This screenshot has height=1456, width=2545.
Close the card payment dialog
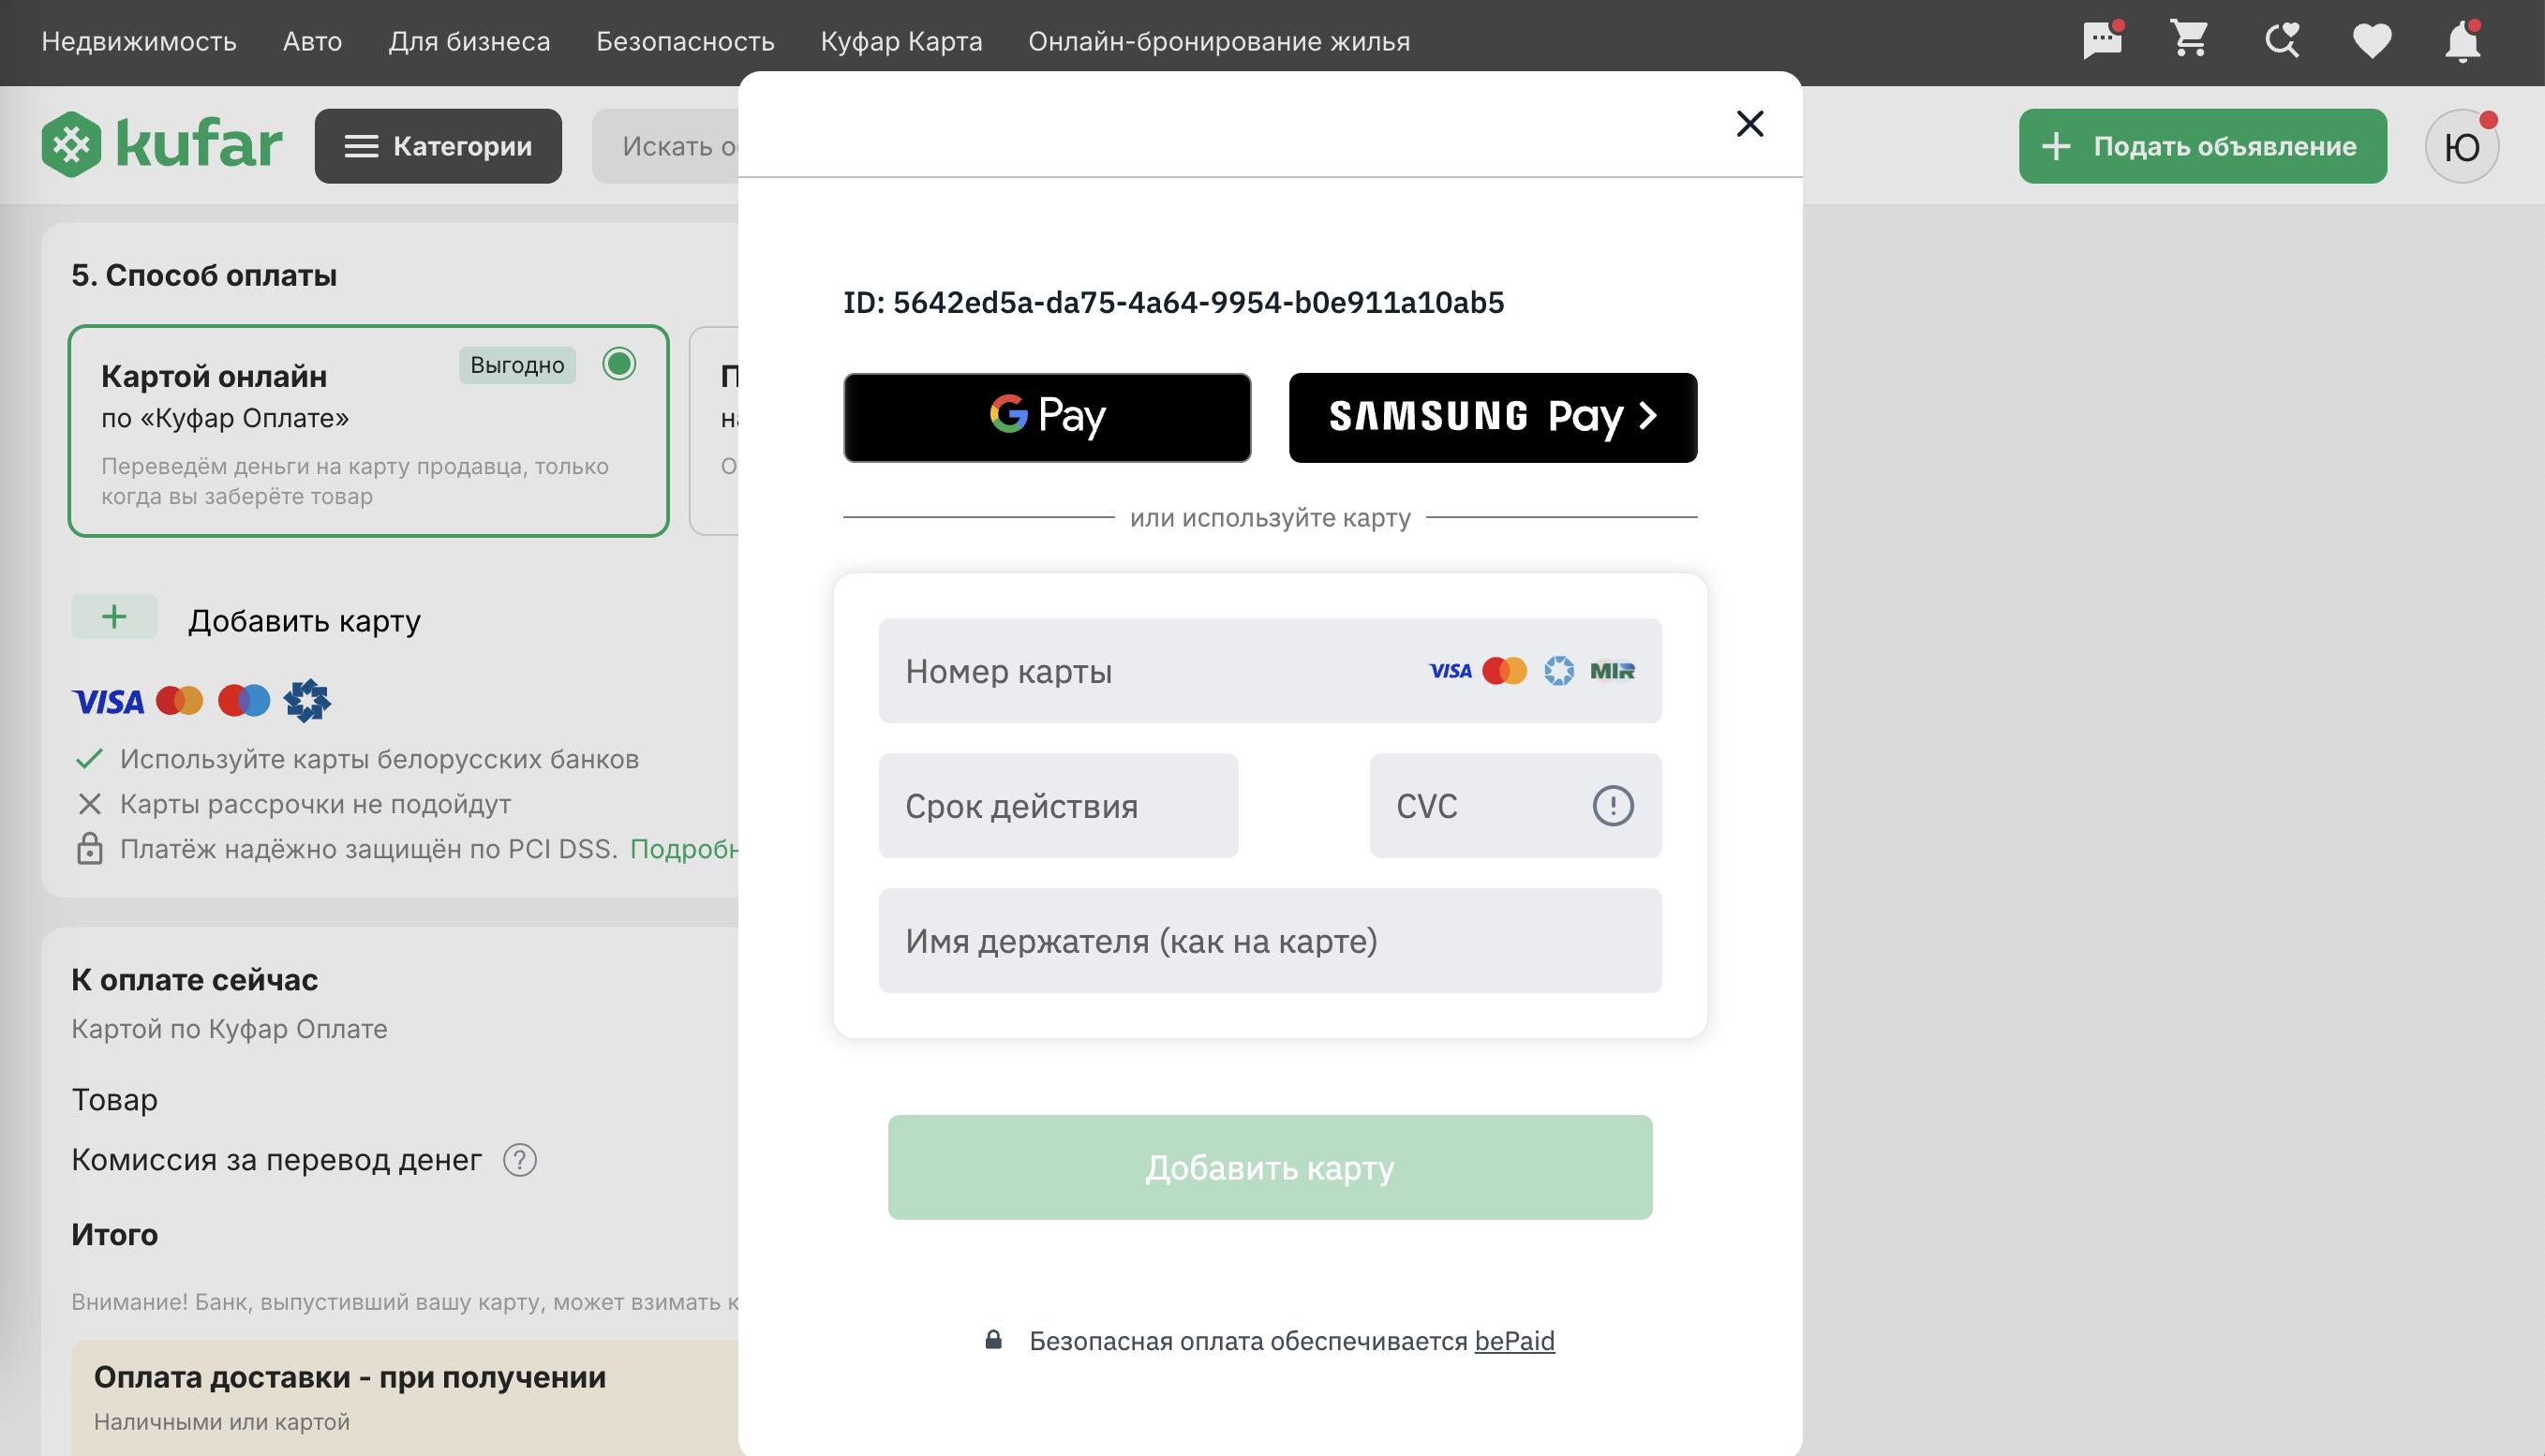tap(1749, 124)
